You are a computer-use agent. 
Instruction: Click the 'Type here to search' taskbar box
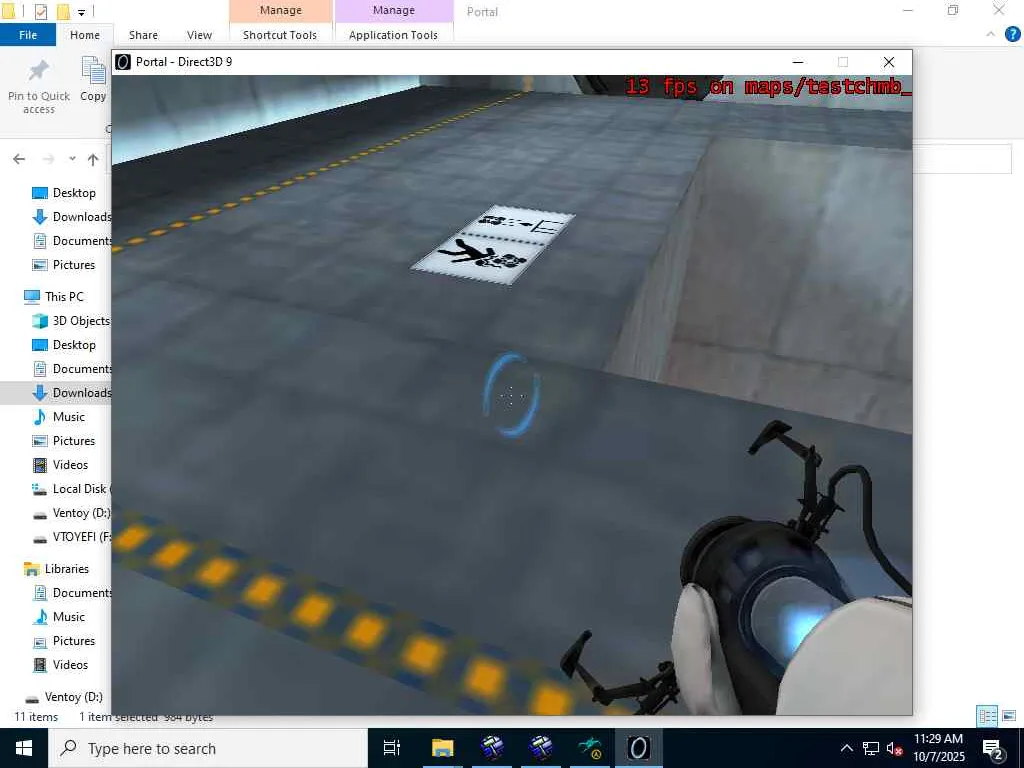[x=208, y=748]
